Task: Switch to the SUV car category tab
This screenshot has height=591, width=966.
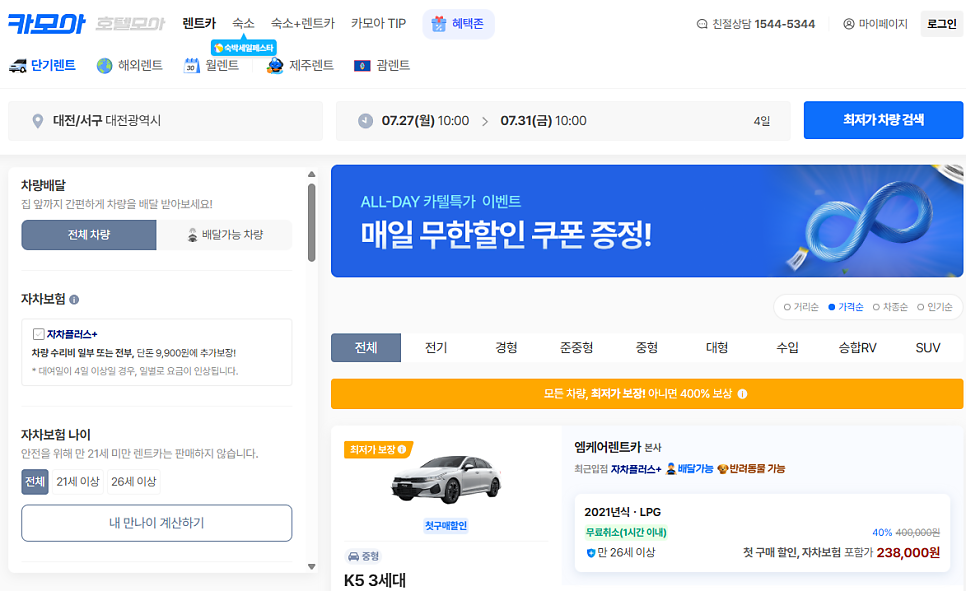Action: 928,348
